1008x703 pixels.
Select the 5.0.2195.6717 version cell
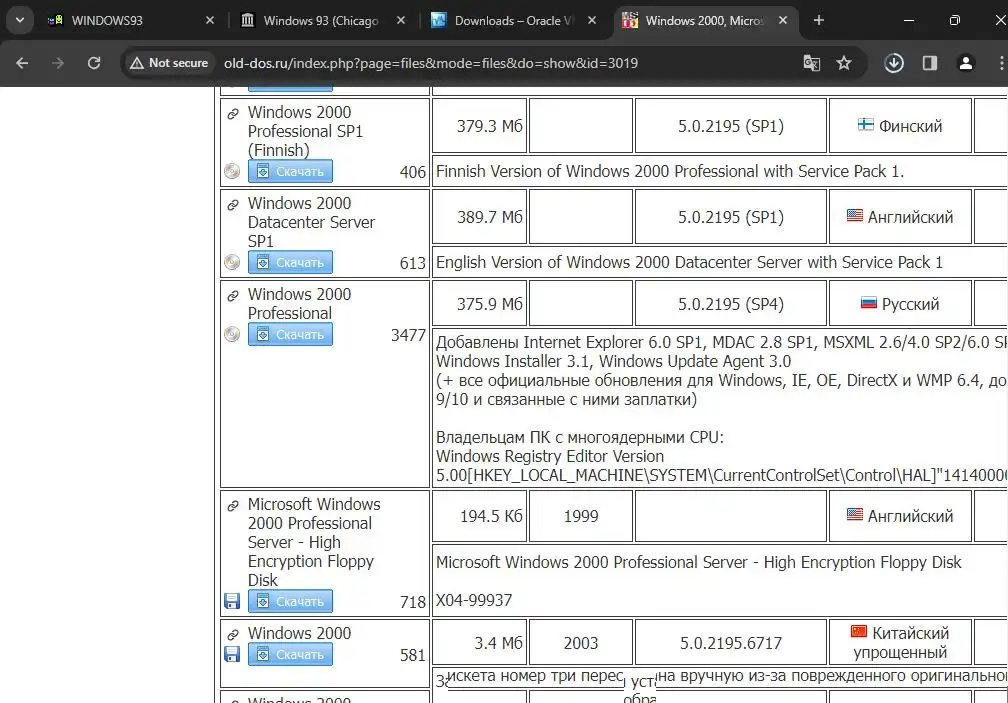[x=730, y=643]
